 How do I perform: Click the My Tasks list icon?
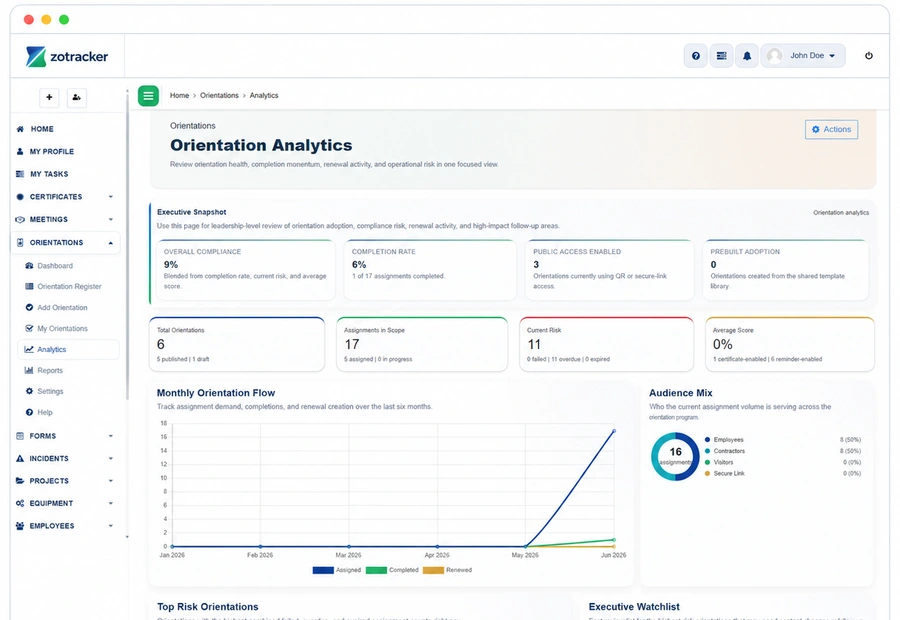tap(20, 174)
